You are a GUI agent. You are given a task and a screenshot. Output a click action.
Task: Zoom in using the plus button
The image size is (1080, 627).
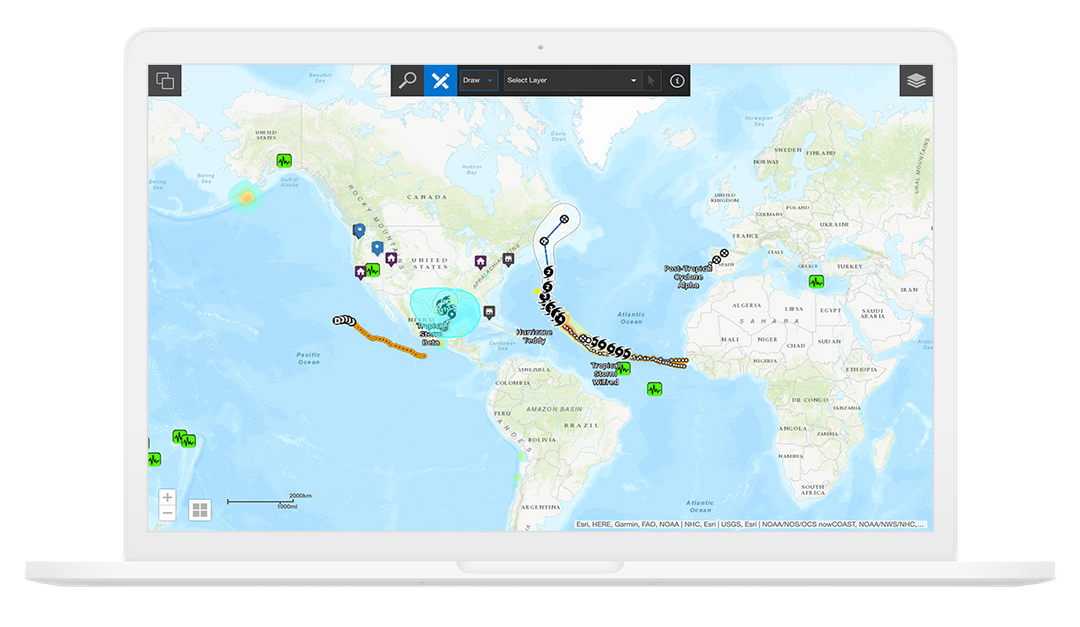pyautogui.click(x=167, y=496)
